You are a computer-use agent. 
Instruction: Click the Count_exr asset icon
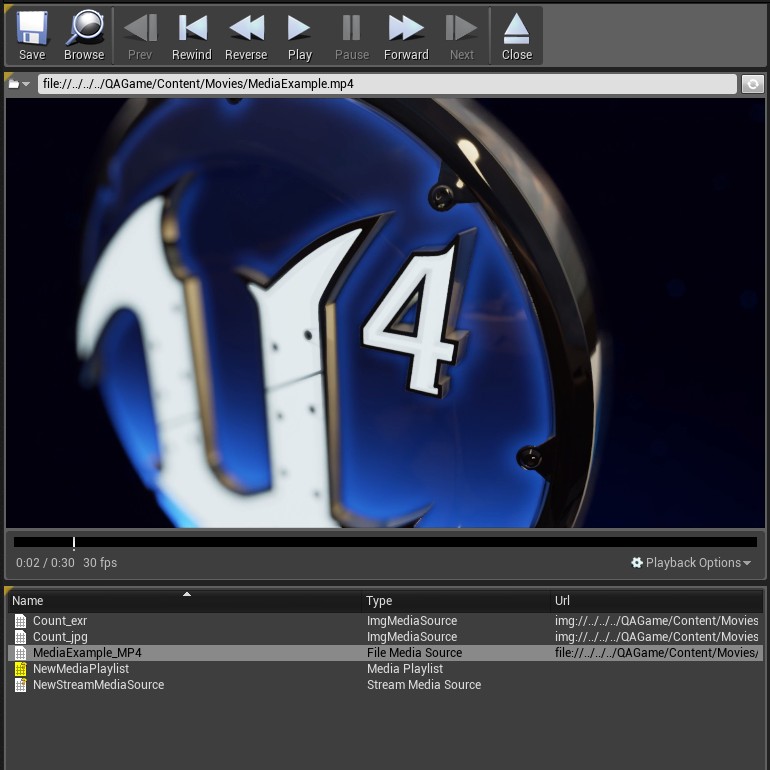(20, 621)
